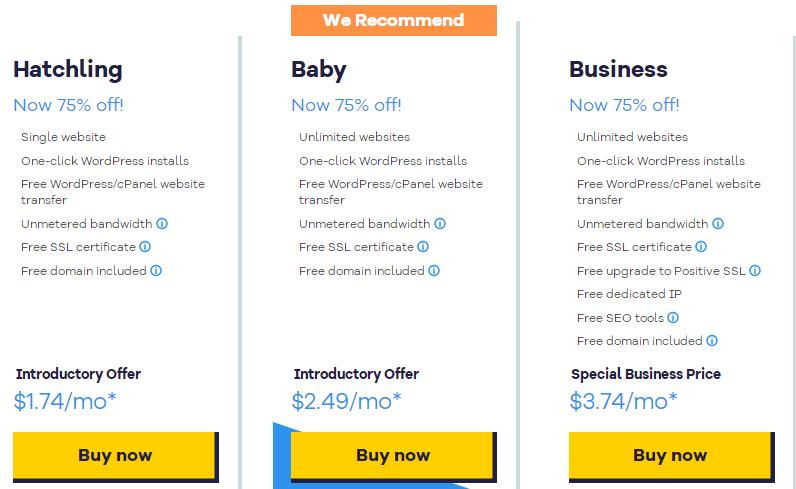Show info about Free upgrade to Positive SSL
Viewport: 796px width, 489px height.
(x=755, y=271)
